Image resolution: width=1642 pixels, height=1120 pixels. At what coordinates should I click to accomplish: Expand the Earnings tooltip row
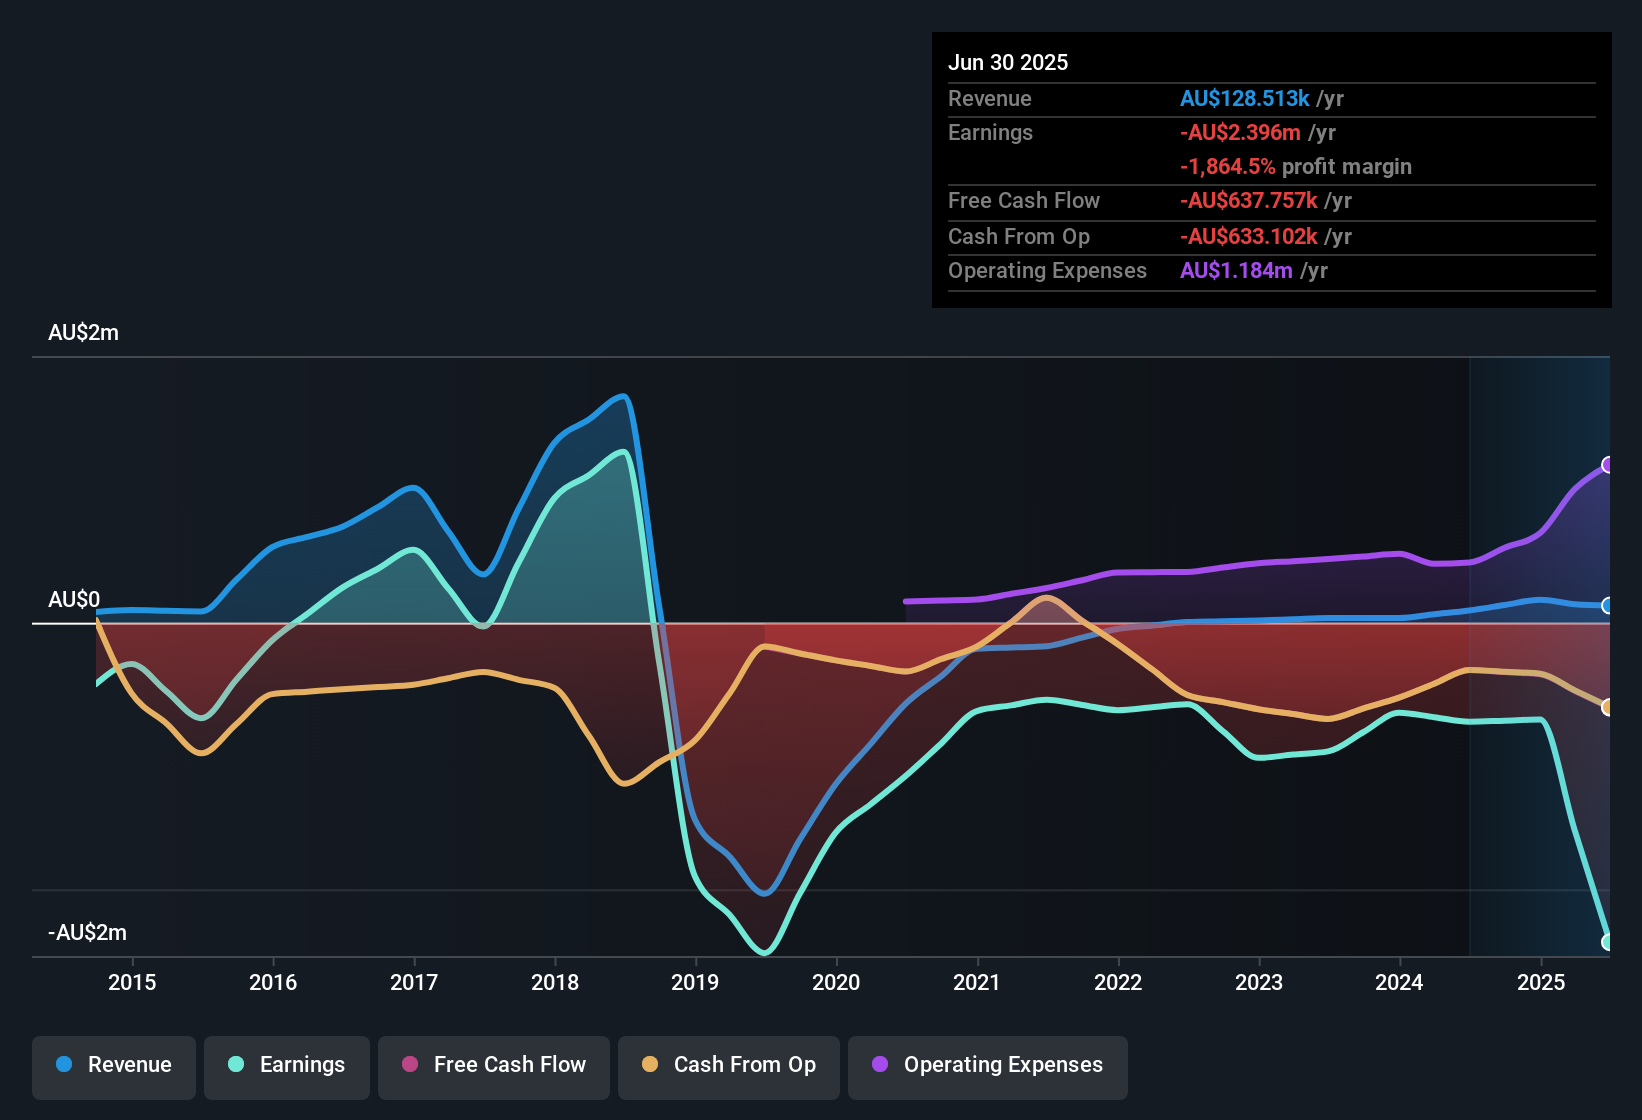point(990,132)
